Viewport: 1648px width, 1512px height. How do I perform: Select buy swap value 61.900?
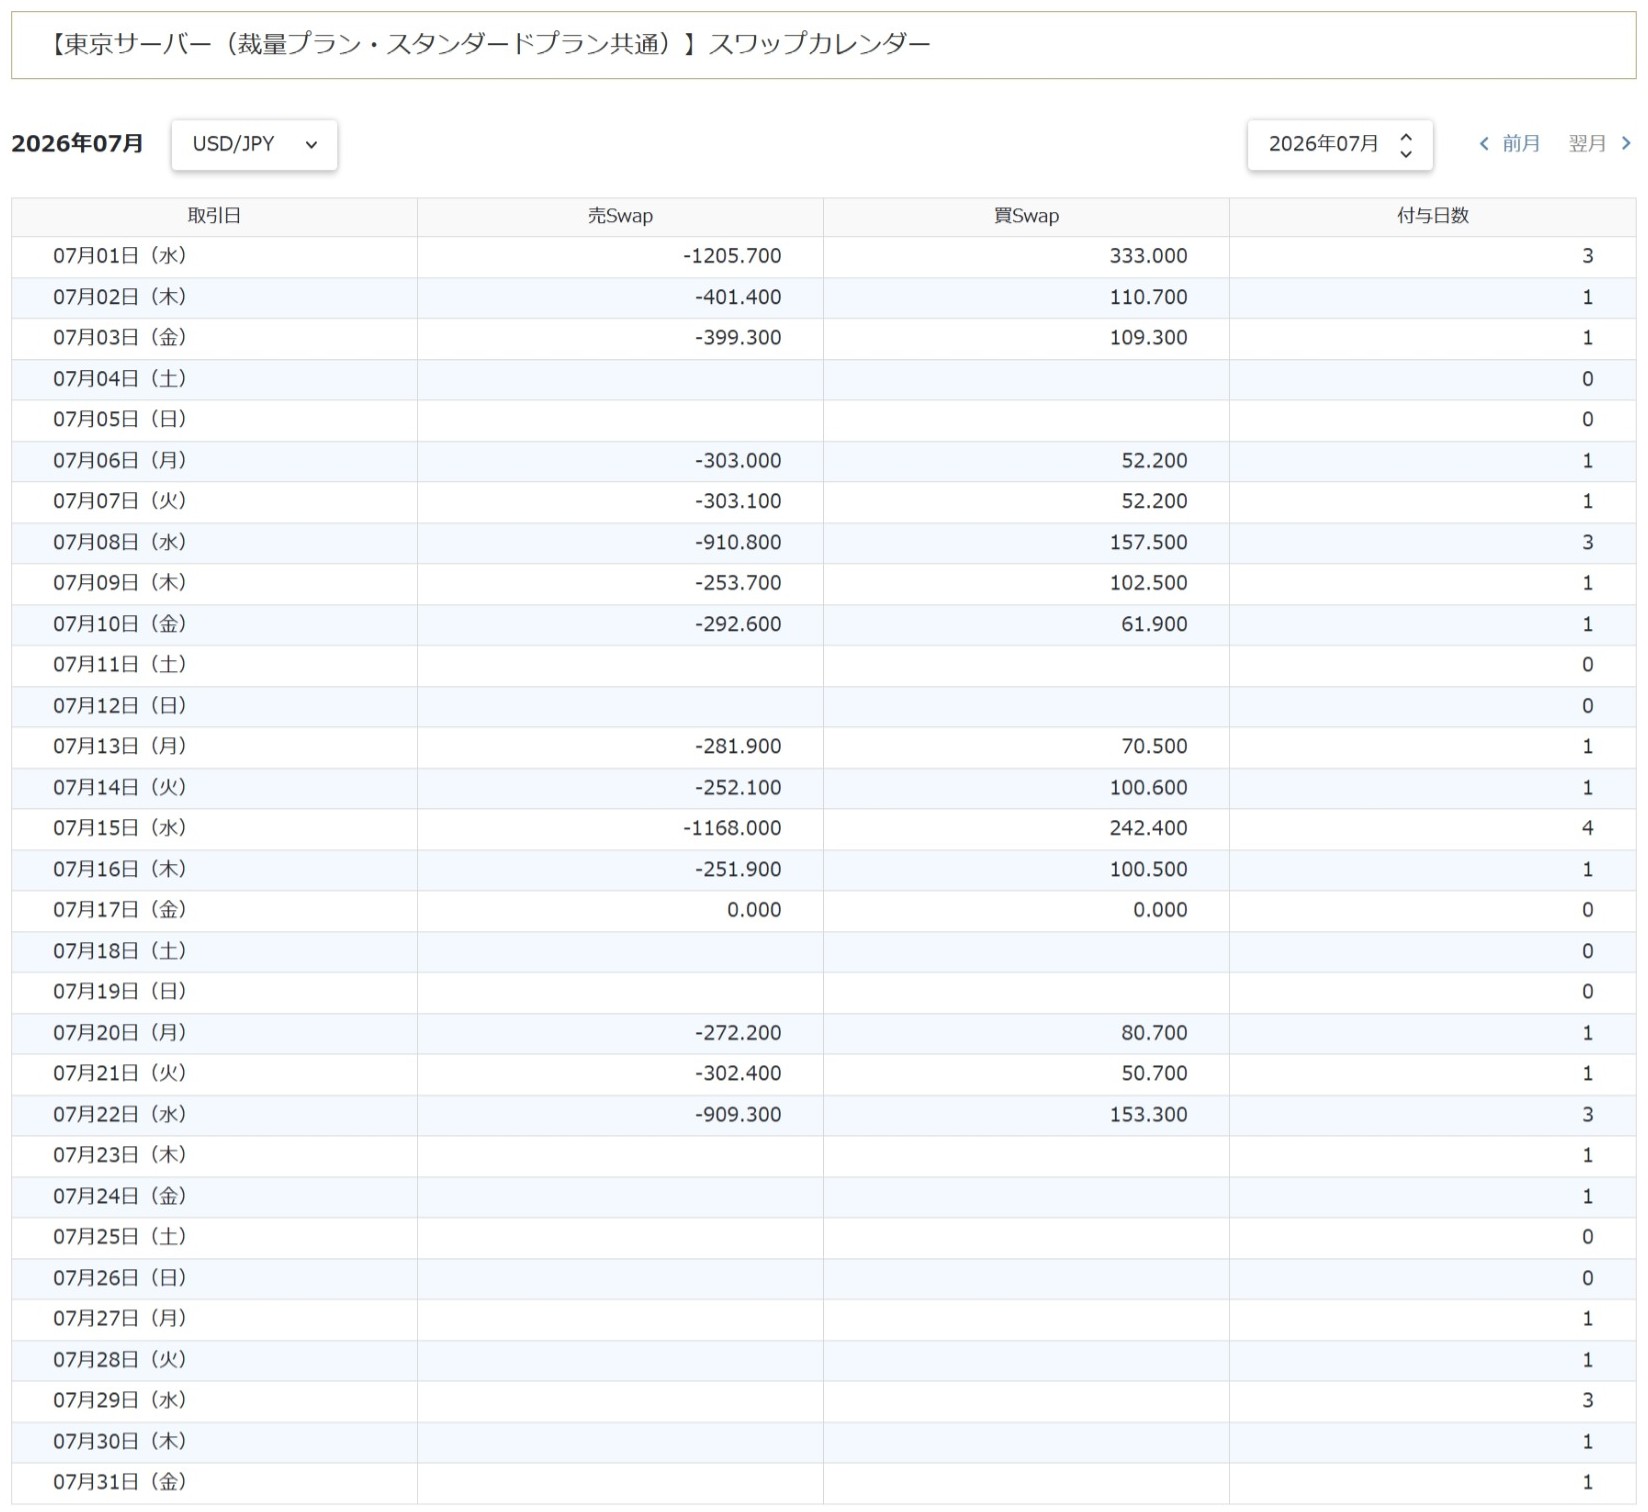point(1154,624)
